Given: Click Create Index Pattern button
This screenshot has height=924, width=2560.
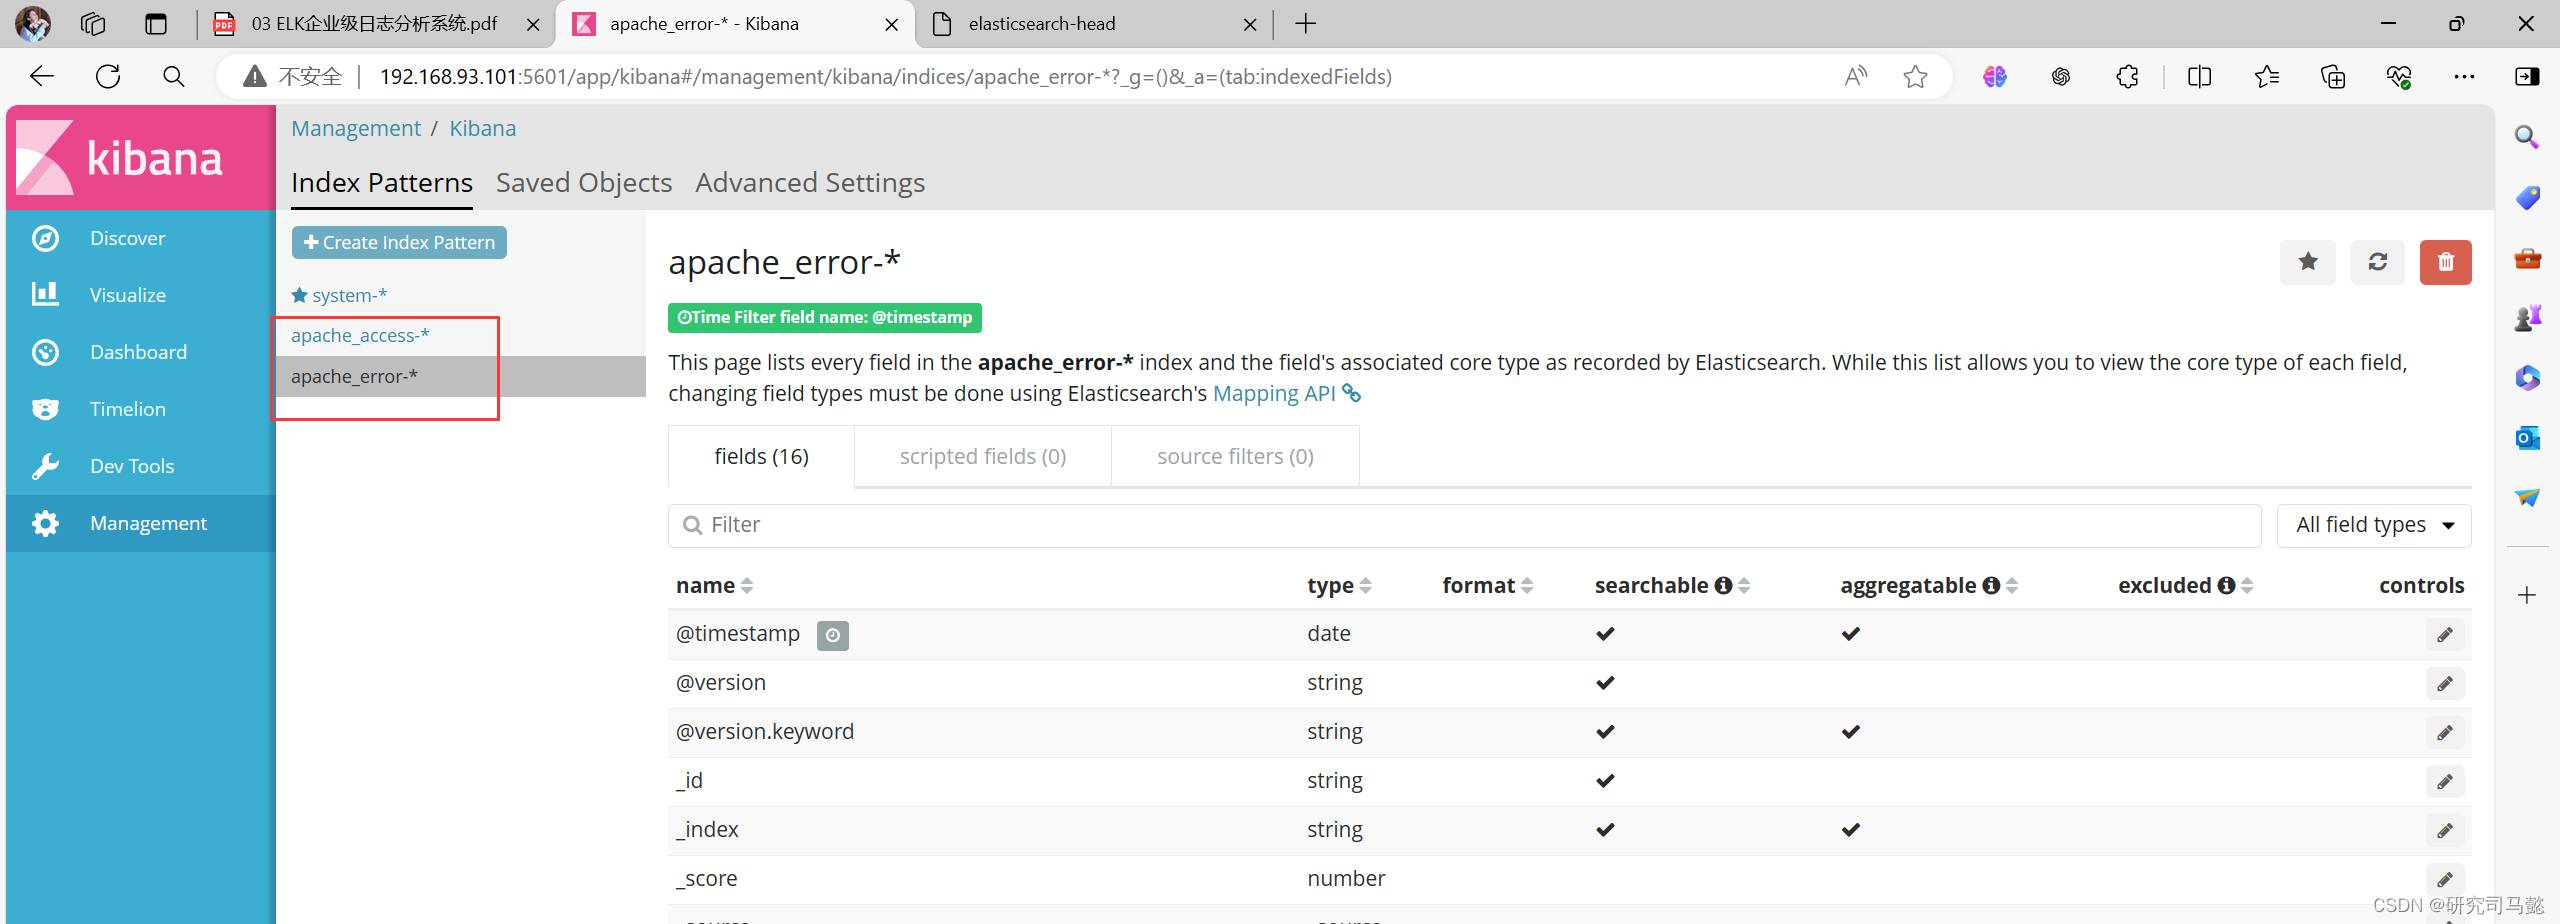Looking at the screenshot, I should 399,243.
